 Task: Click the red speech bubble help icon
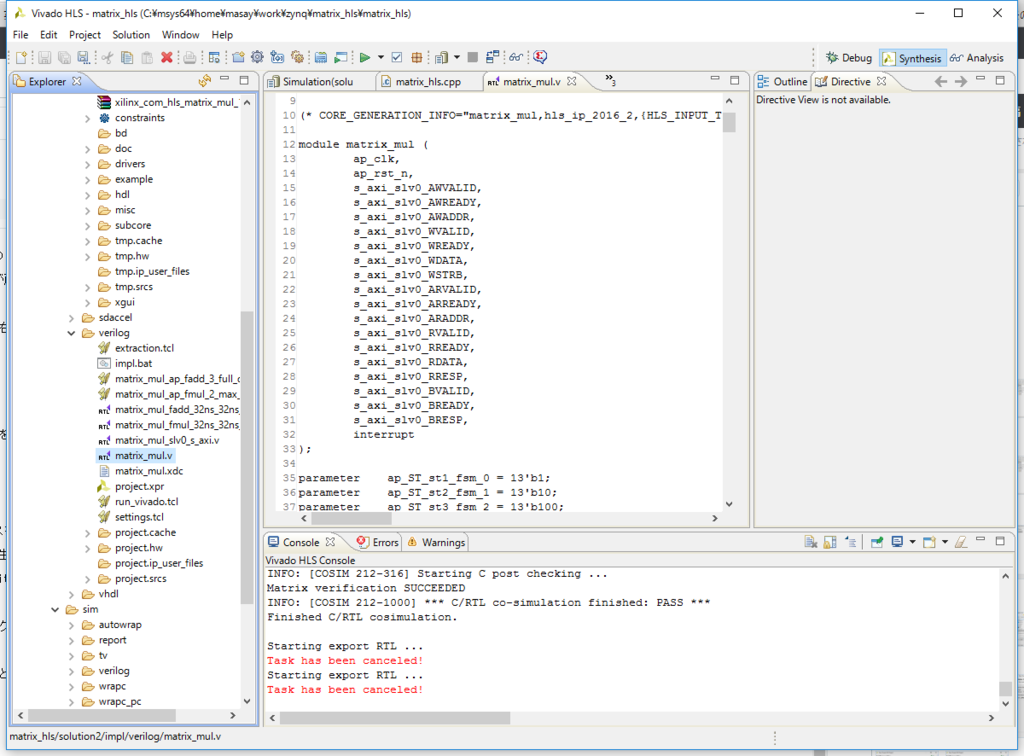539,57
